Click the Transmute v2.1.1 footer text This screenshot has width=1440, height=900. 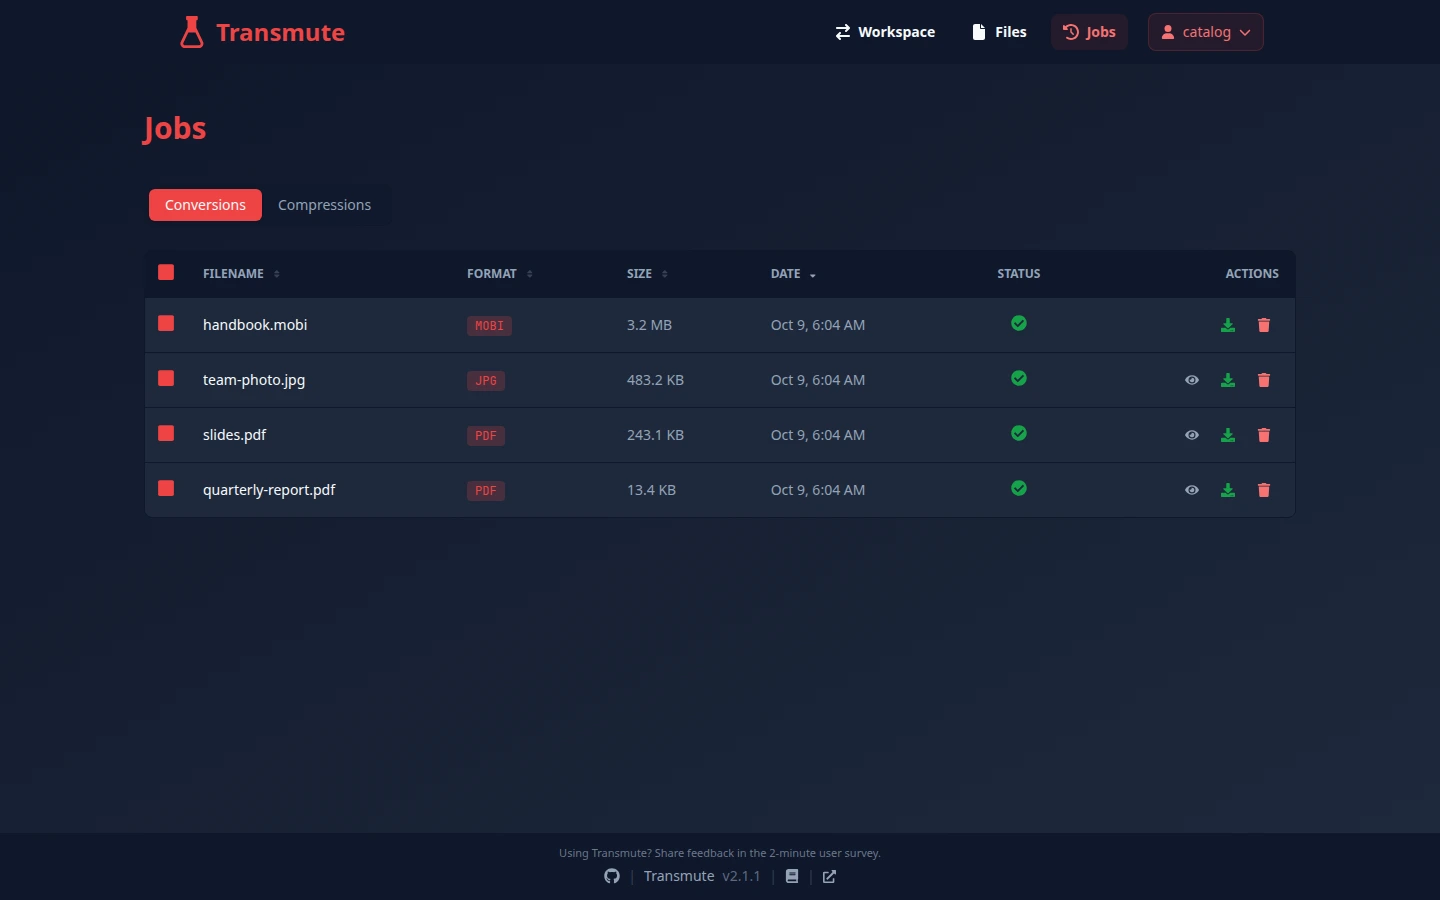[702, 876]
